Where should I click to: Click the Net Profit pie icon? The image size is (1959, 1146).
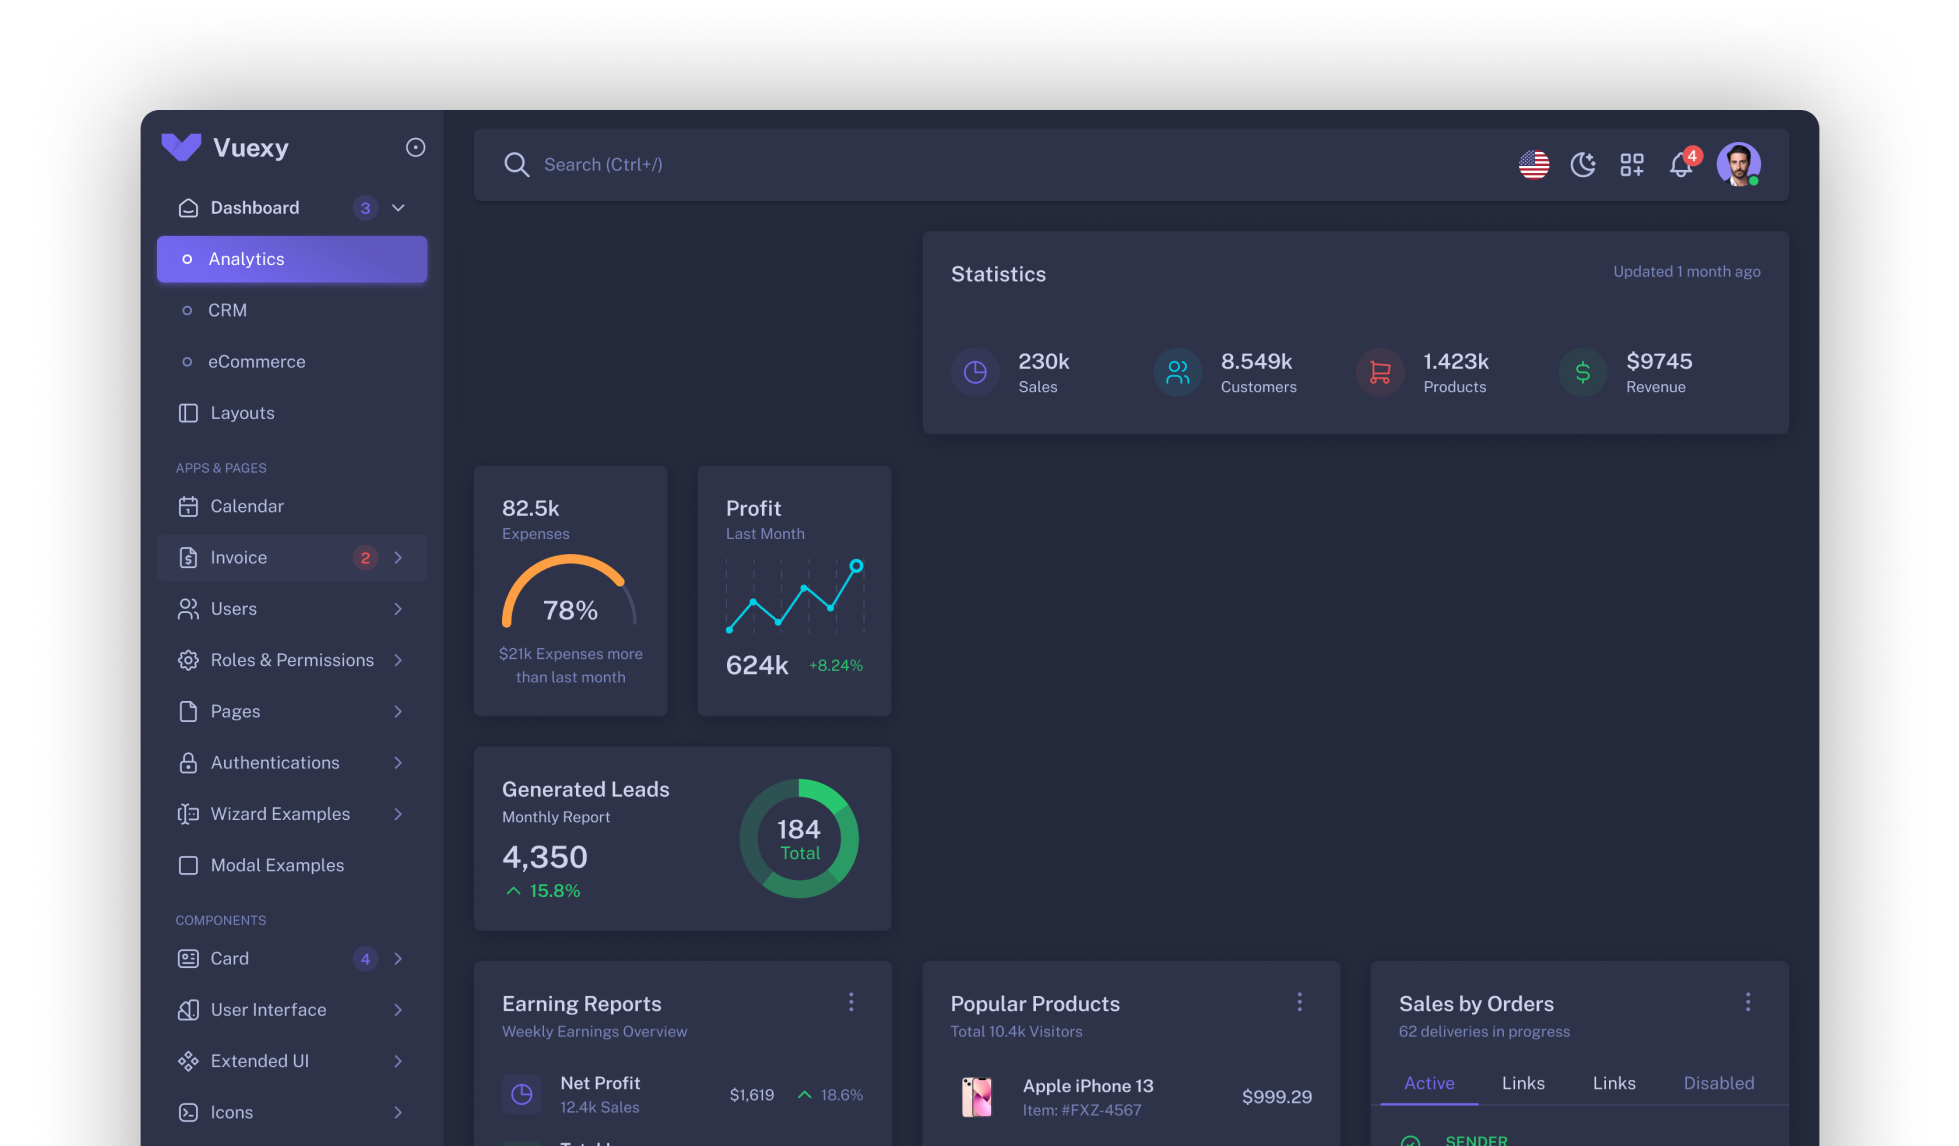pos(522,1095)
